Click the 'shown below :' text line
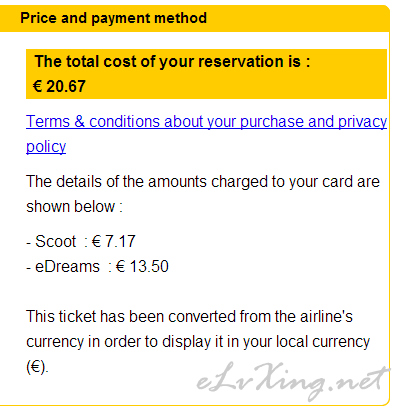The image size is (401, 414). click(x=74, y=207)
